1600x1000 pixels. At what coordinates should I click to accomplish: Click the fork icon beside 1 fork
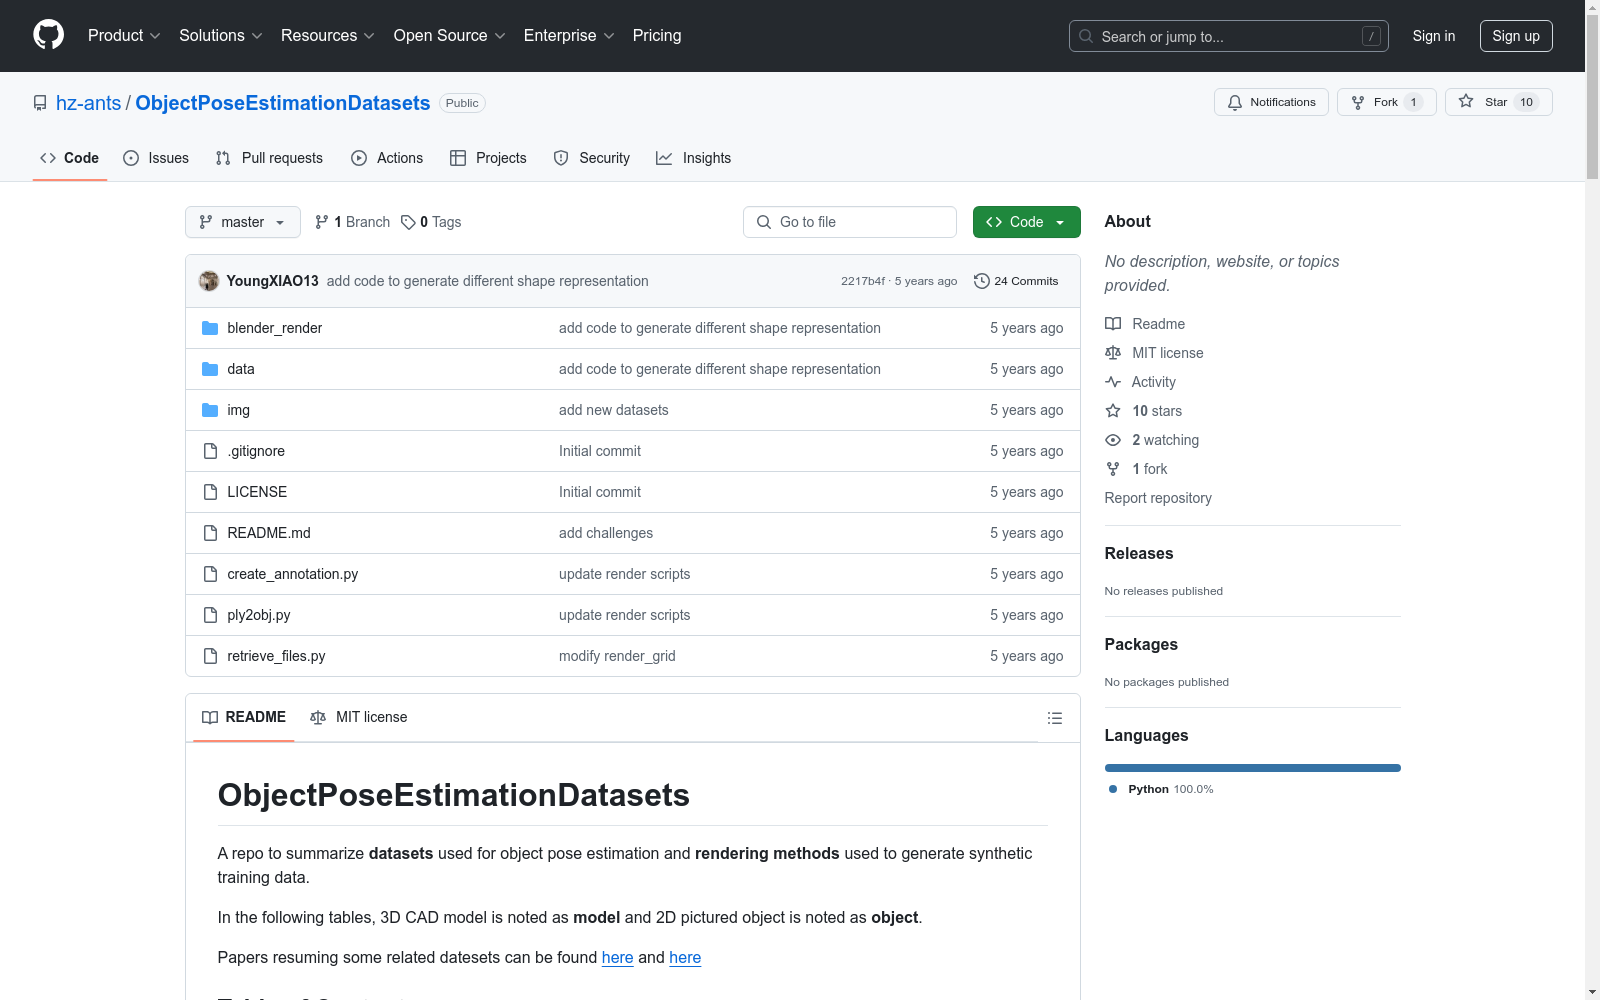(x=1113, y=469)
